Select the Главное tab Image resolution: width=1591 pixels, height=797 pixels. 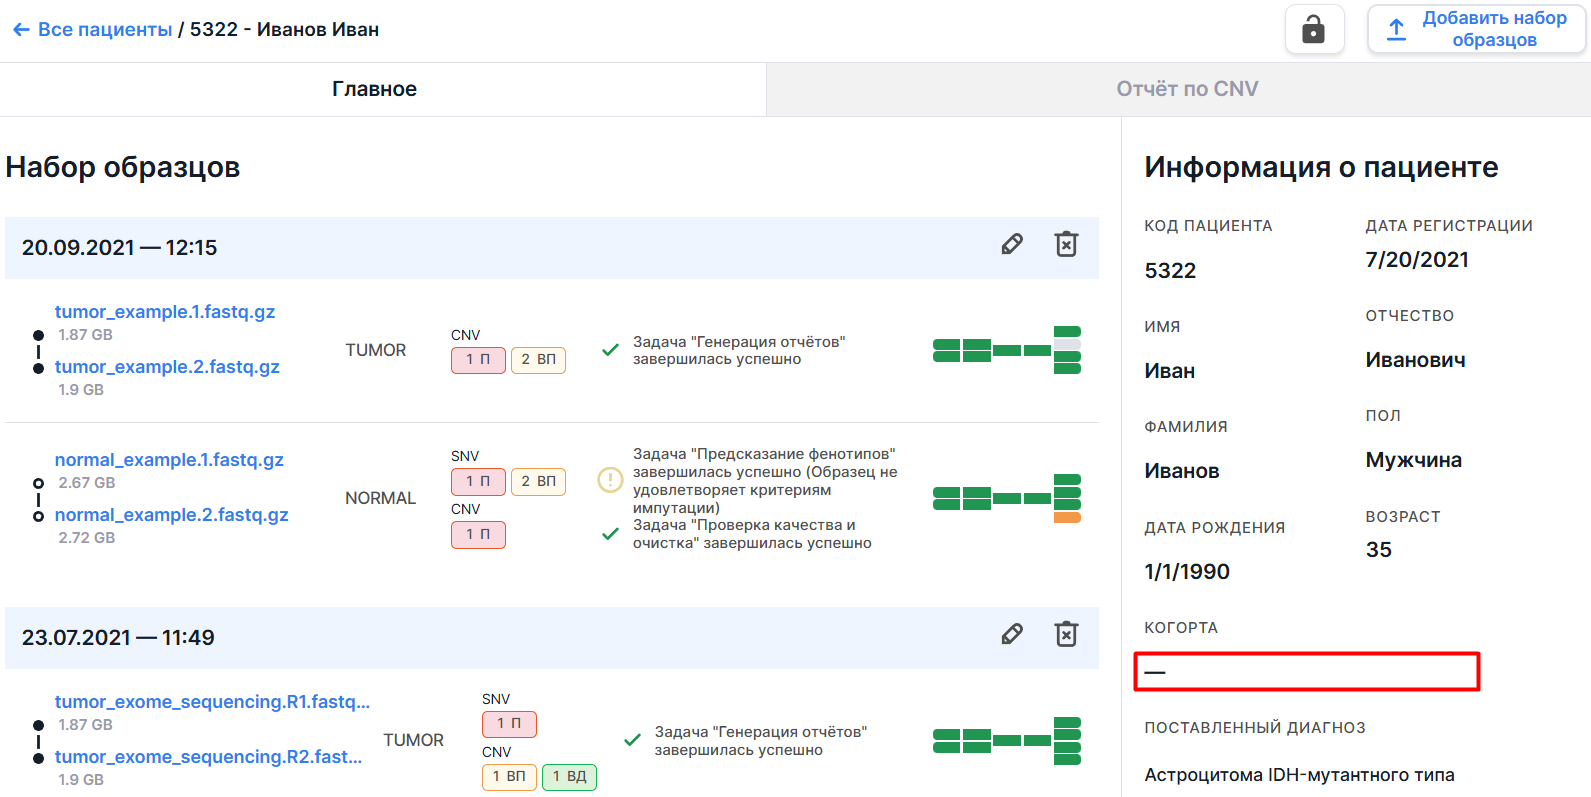coord(374,89)
